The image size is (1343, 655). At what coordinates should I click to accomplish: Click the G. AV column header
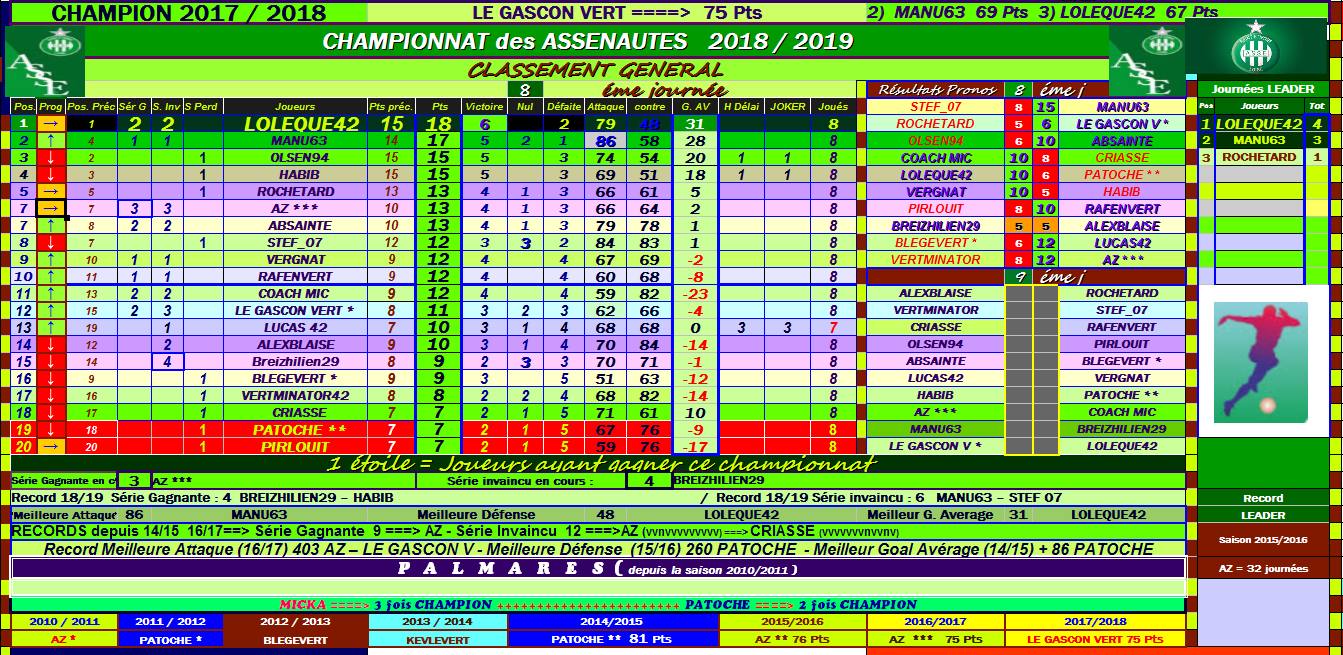695,107
